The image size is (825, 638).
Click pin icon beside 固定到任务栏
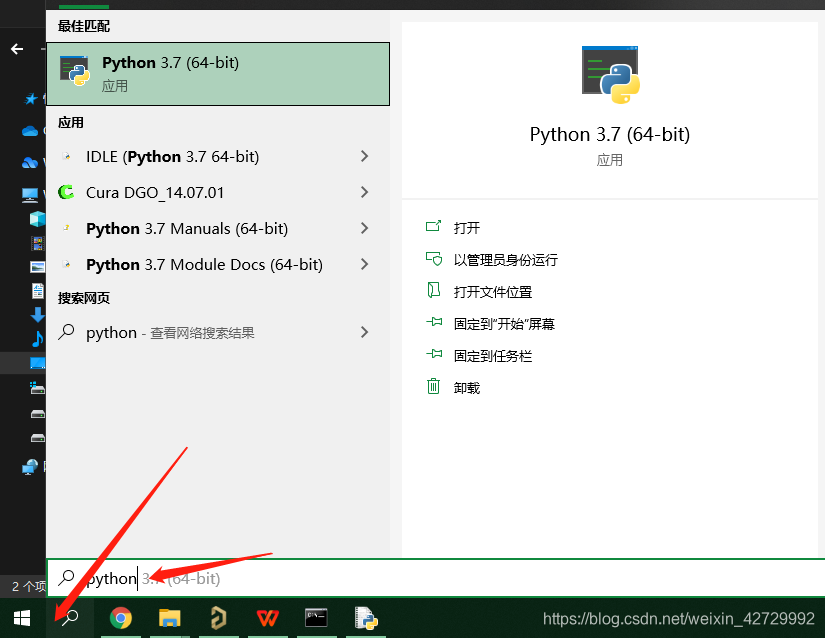click(x=434, y=353)
